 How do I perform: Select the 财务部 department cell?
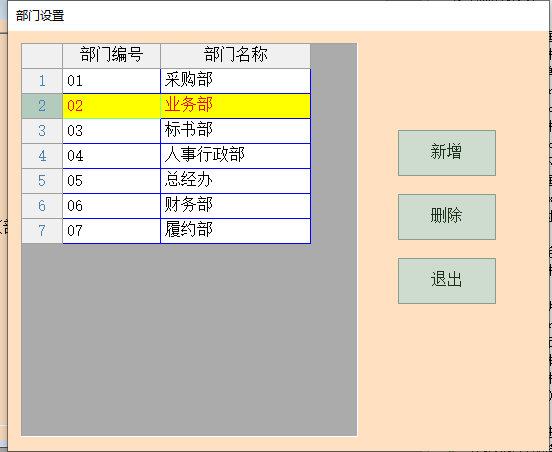click(236, 206)
